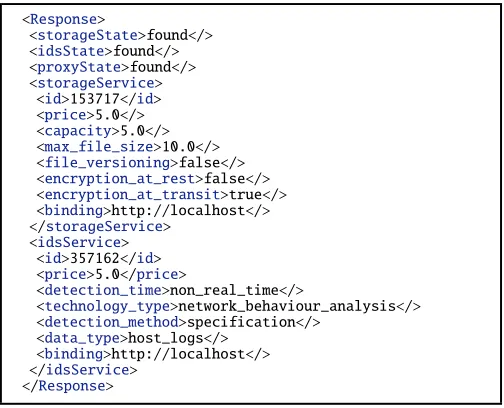Select the id value 153717
Viewport: 504px width, 408px height.
[x=95, y=99]
